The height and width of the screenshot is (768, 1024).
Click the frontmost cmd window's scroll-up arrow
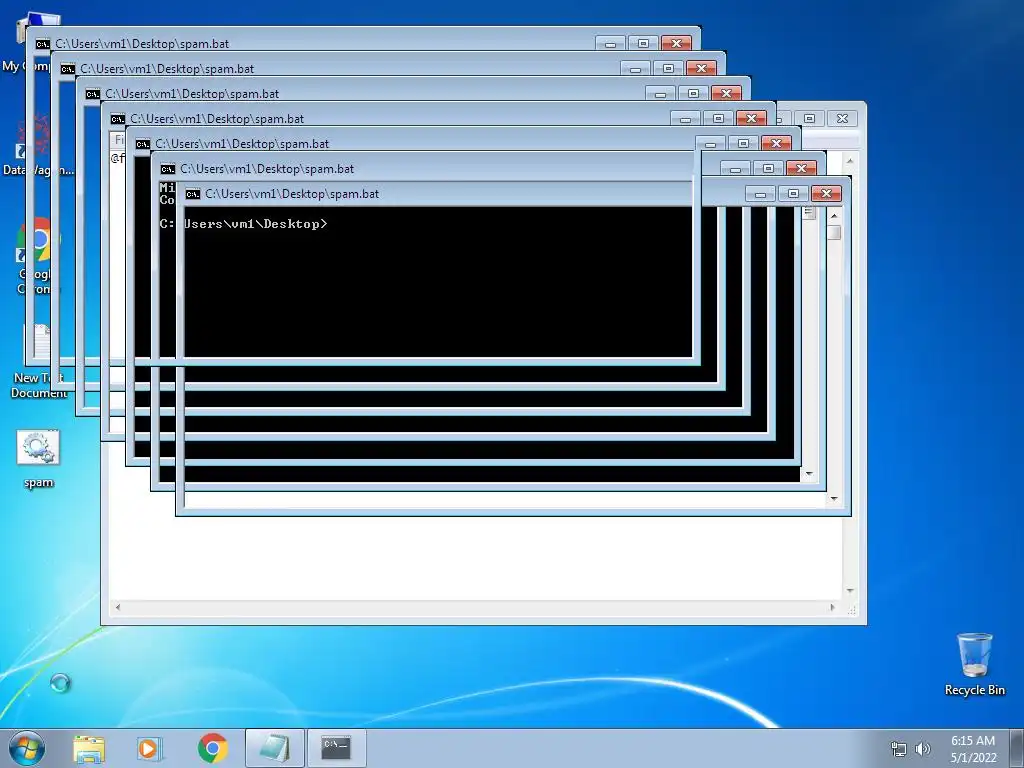coord(834,216)
